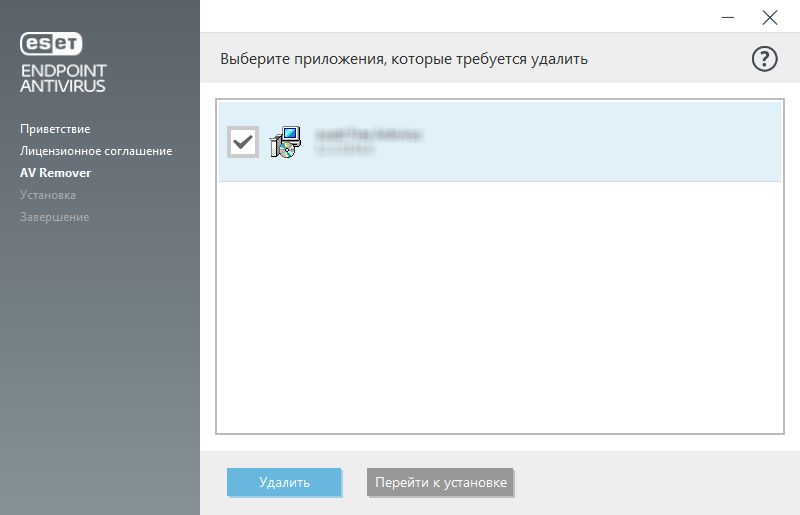Screen dimensions: 800x515
Task: Click the installer icon of the listed application
Action: (285, 142)
